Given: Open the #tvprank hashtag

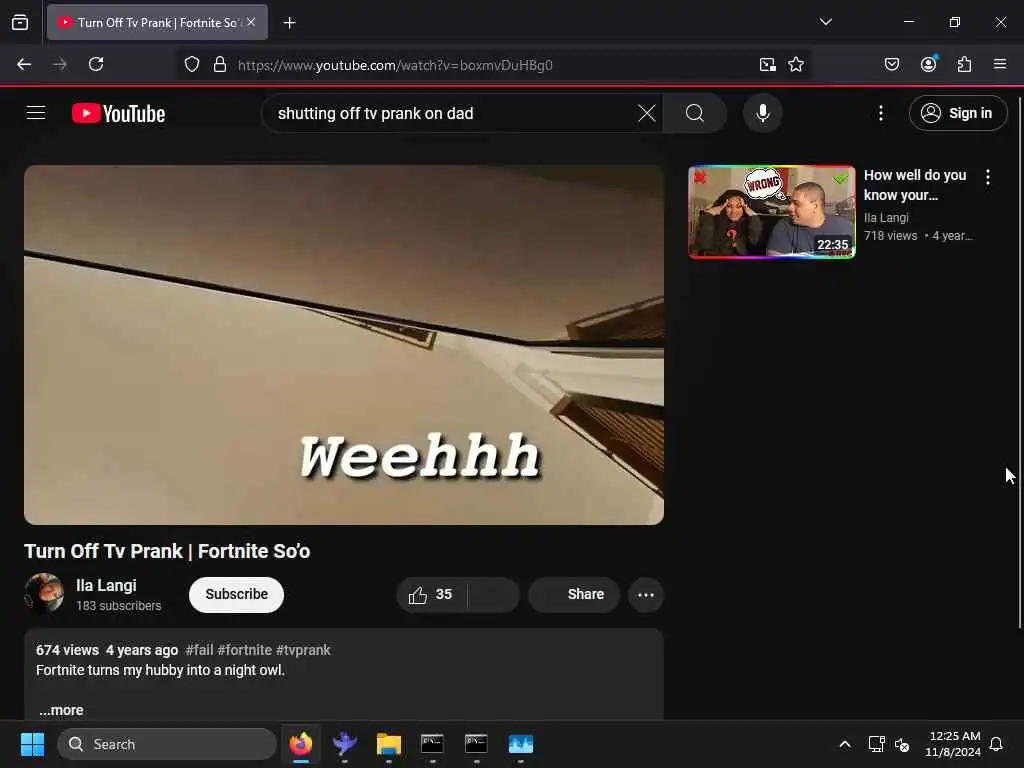Looking at the screenshot, I should tap(303, 650).
